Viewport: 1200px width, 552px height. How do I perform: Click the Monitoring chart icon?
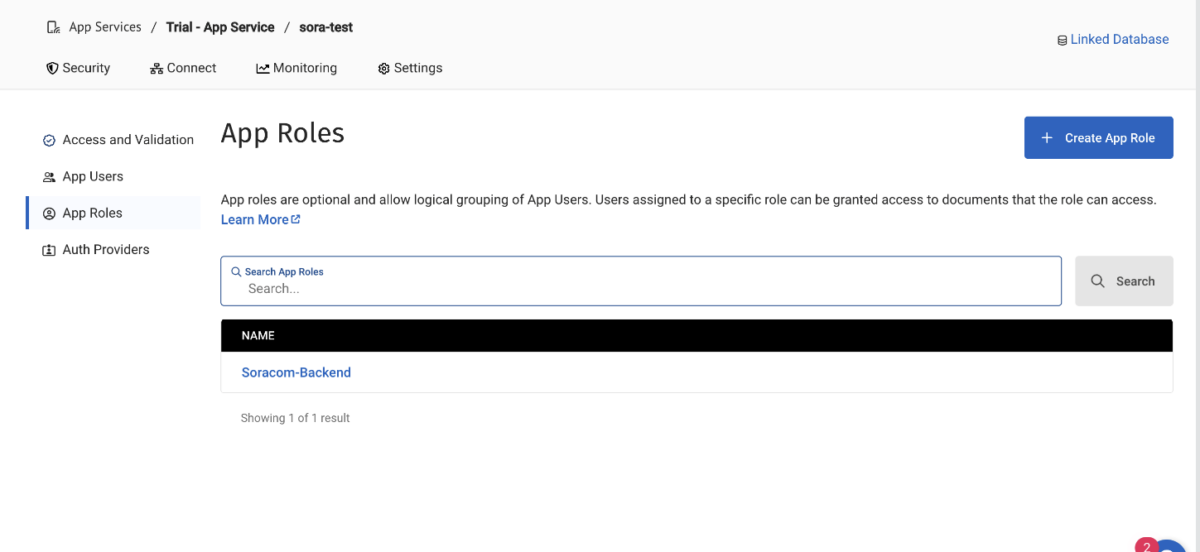coord(262,68)
